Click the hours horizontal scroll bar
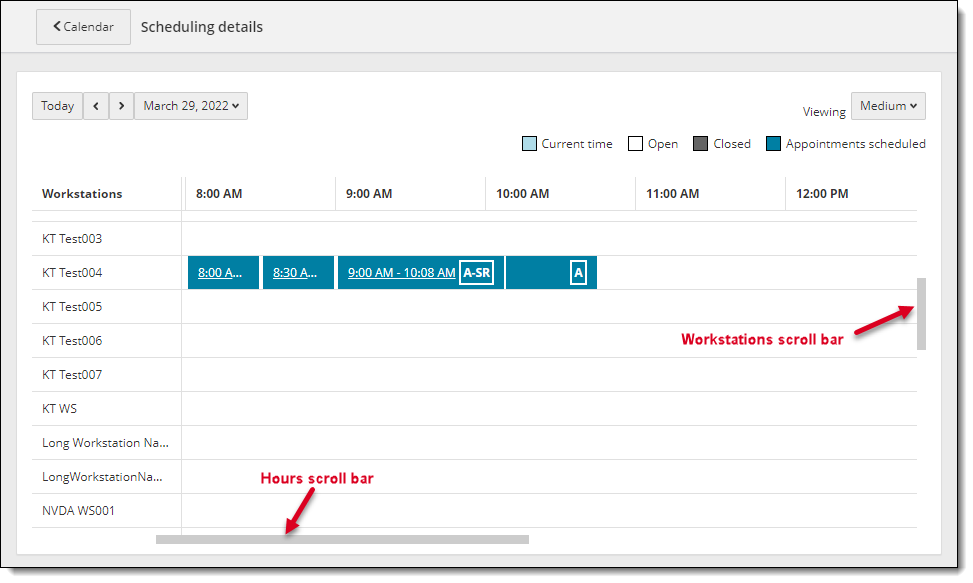Image resolution: width=973 pixels, height=583 pixels. (342, 540)
